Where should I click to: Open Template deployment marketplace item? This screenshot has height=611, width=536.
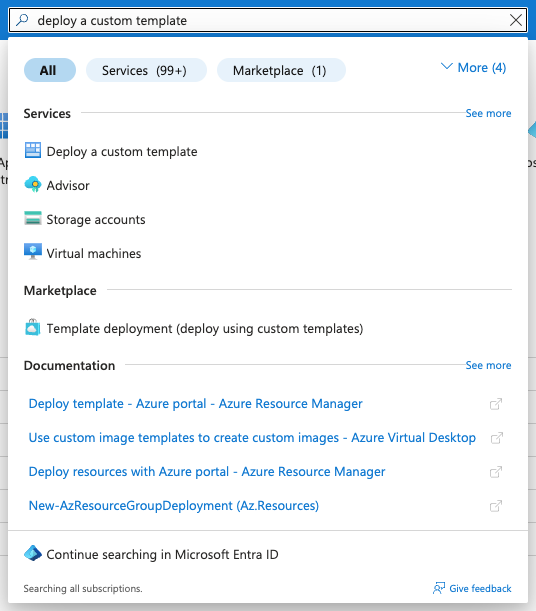coord(205,329)
